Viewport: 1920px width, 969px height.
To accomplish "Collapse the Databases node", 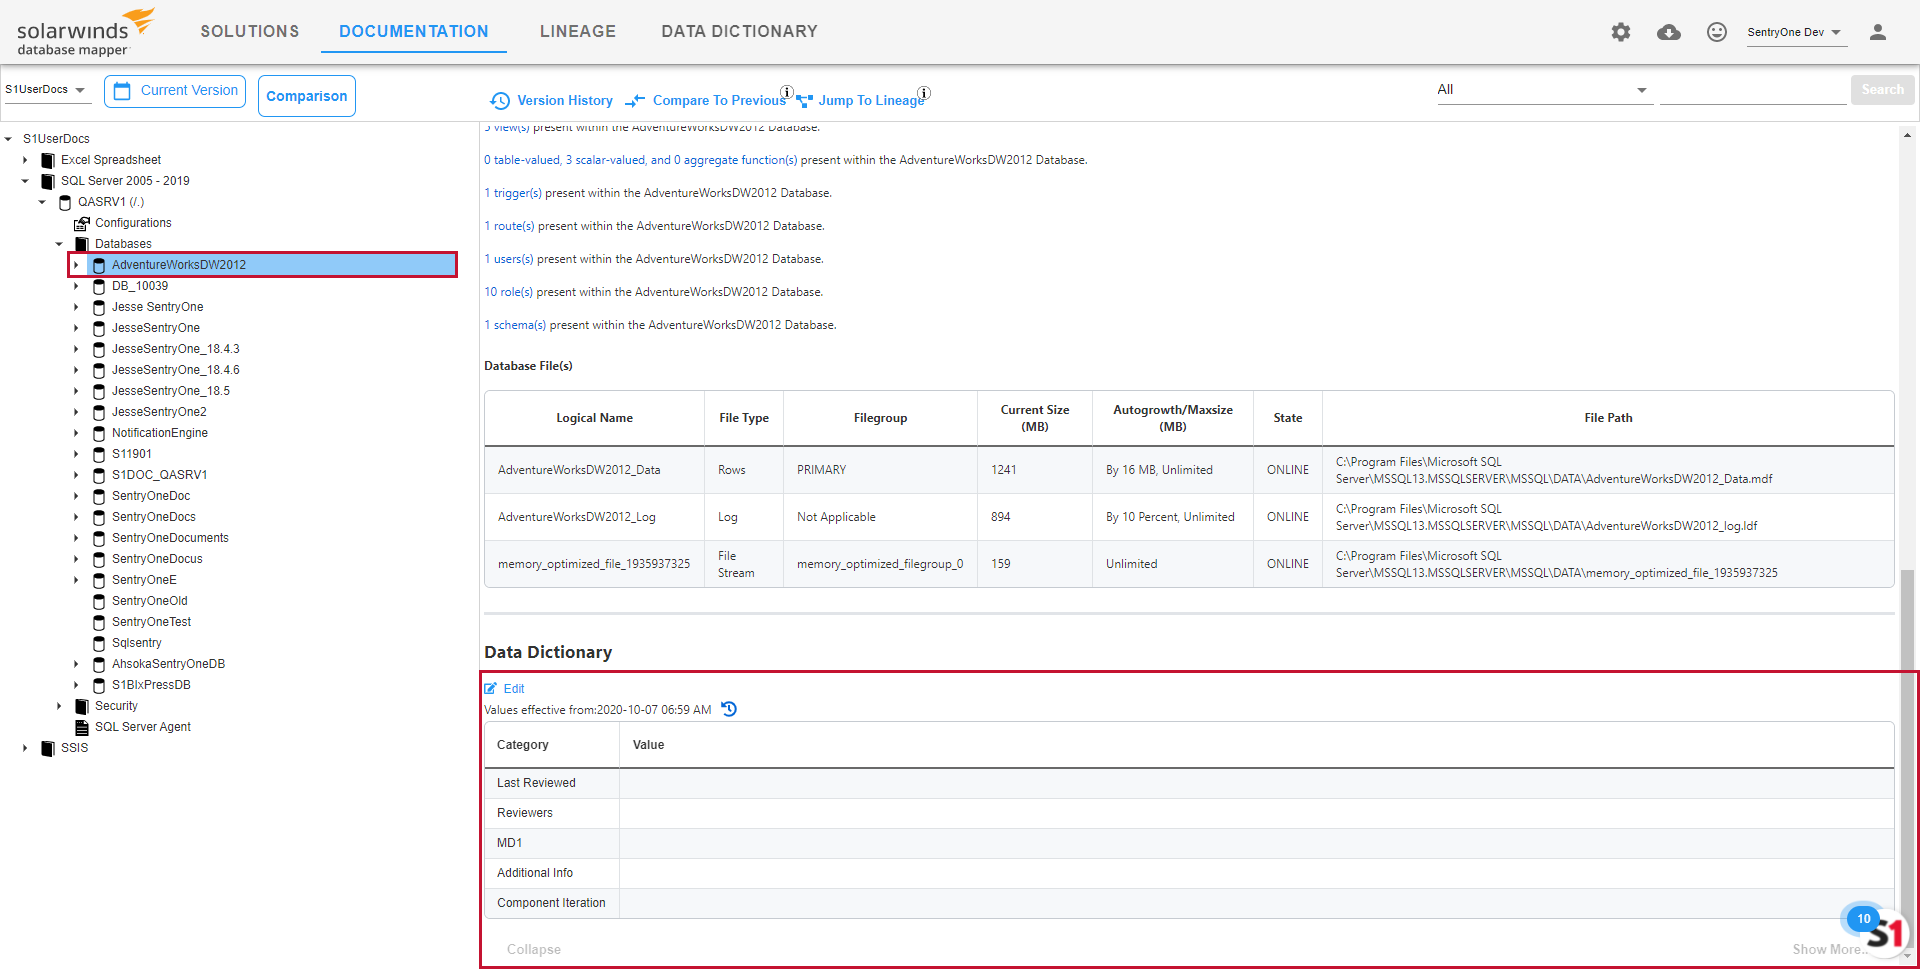I will coord(59,244).
